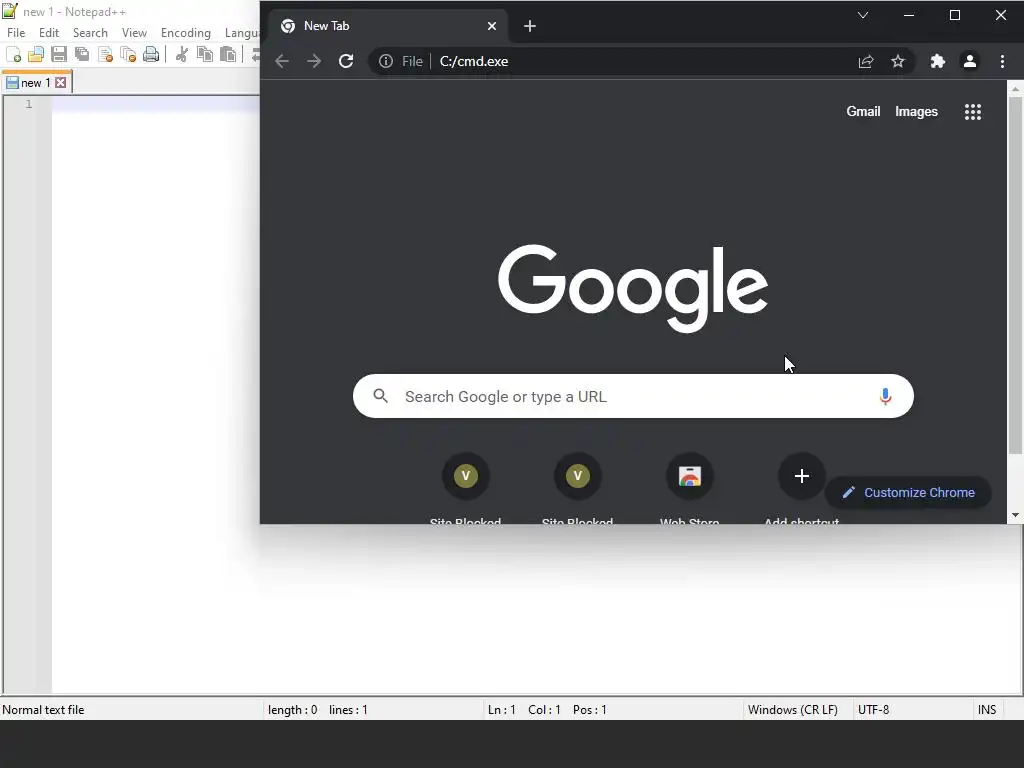The width and height of the screenshot is (1024, 768).
Task: Open Notepad++ File menu
Action: tap(16, 33)
